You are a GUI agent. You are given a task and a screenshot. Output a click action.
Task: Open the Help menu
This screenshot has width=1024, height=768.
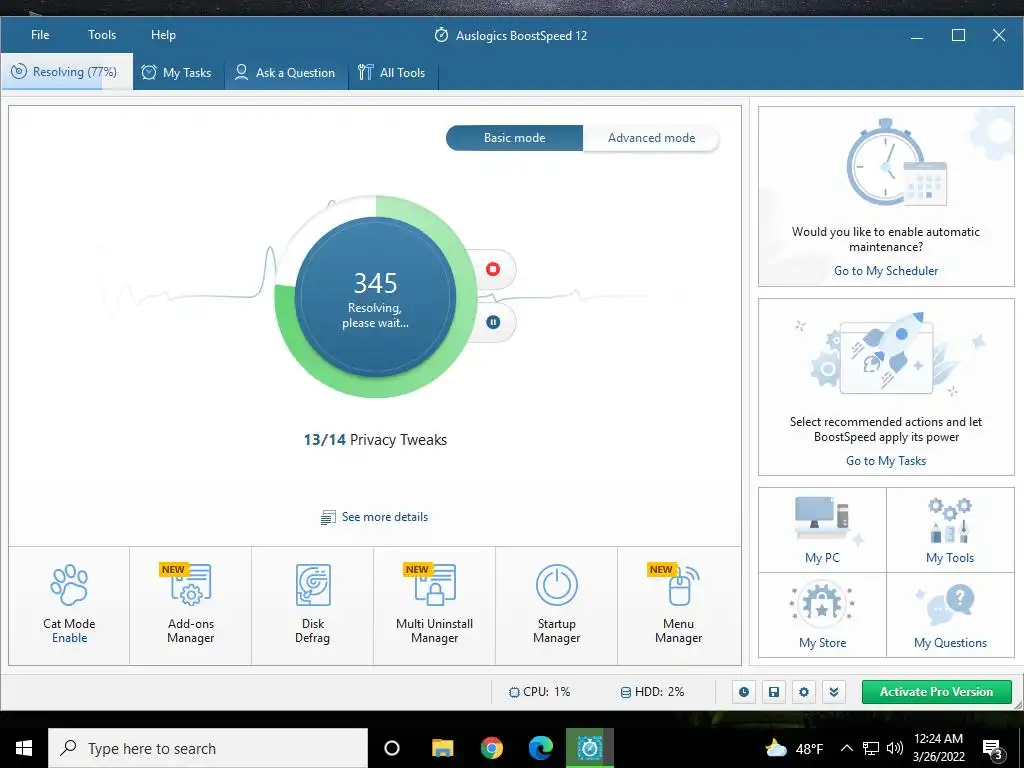click(163, 35)
